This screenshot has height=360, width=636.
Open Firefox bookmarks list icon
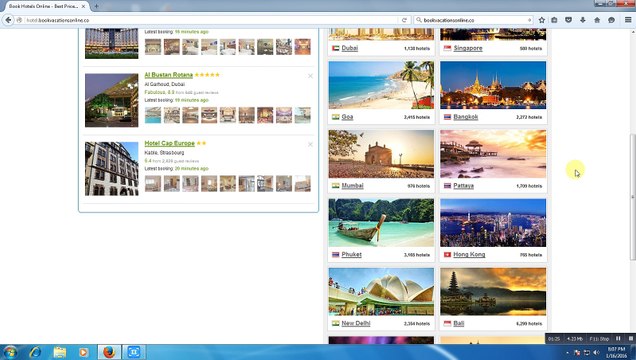click(x=554, y=20)
